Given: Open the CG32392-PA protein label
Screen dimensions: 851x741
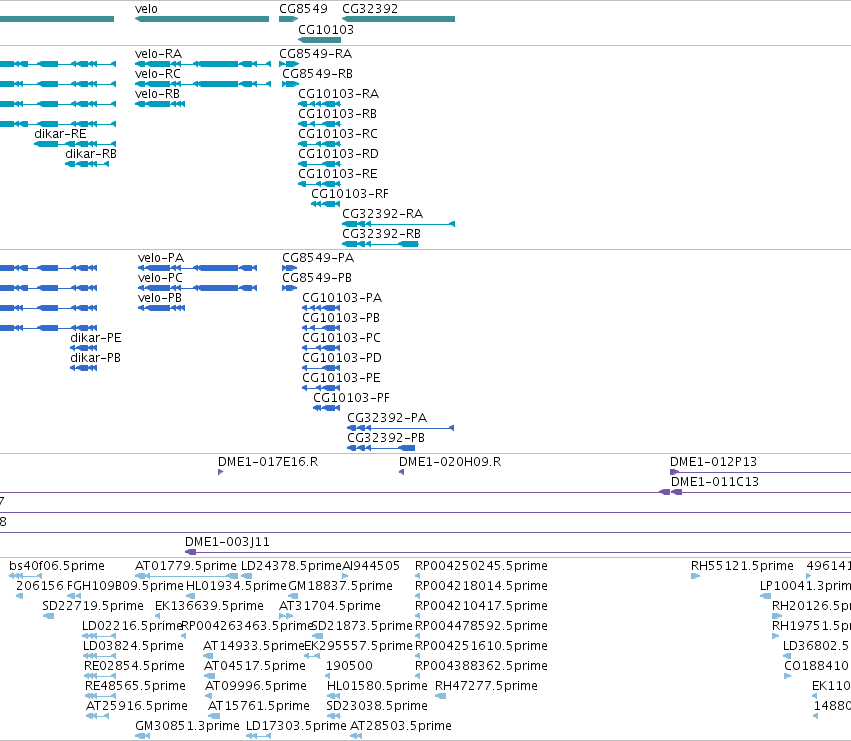Looking at the screenshot, I should [387, 418].
